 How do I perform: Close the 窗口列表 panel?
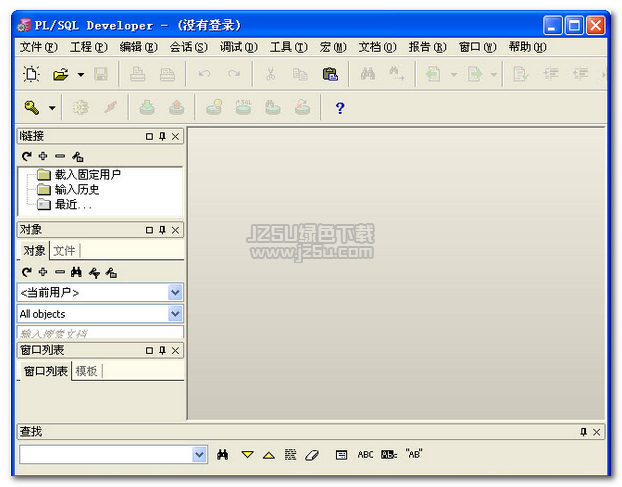click(x=175, y=351)
